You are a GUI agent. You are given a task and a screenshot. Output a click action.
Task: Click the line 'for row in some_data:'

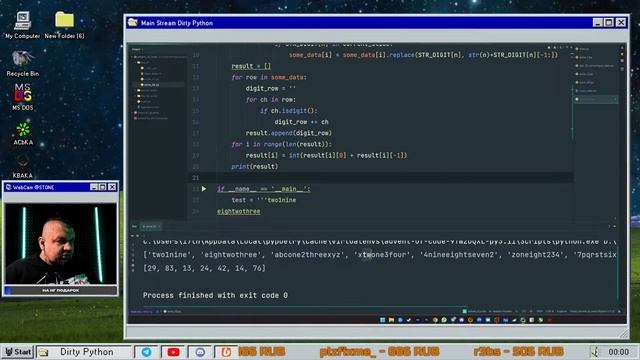269,77
